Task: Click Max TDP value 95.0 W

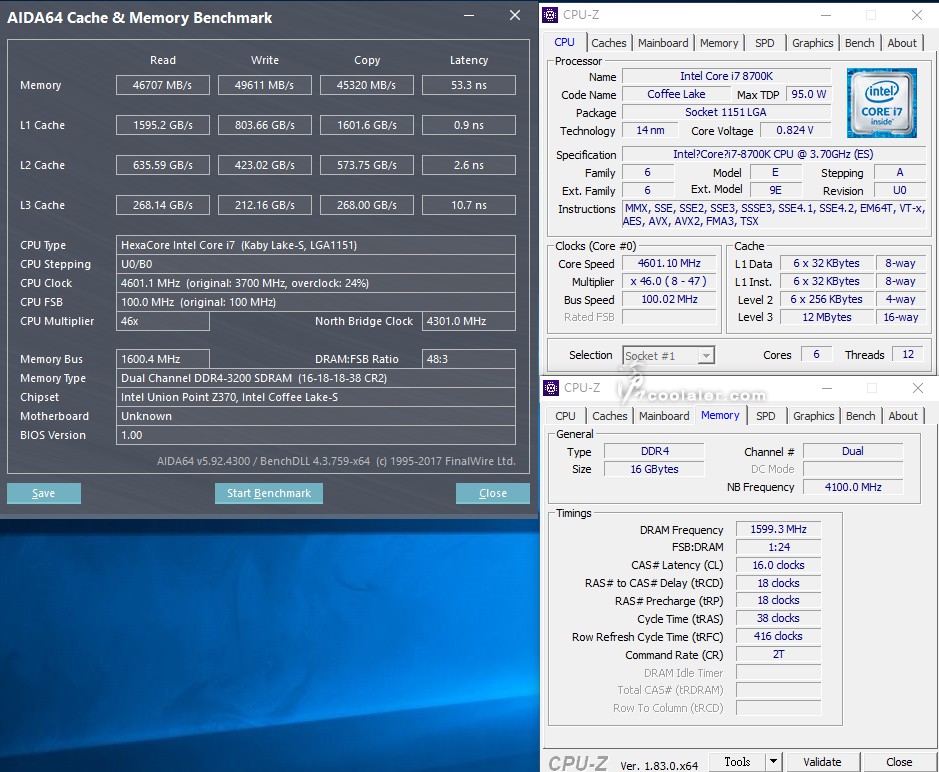Action: (808, 94)
